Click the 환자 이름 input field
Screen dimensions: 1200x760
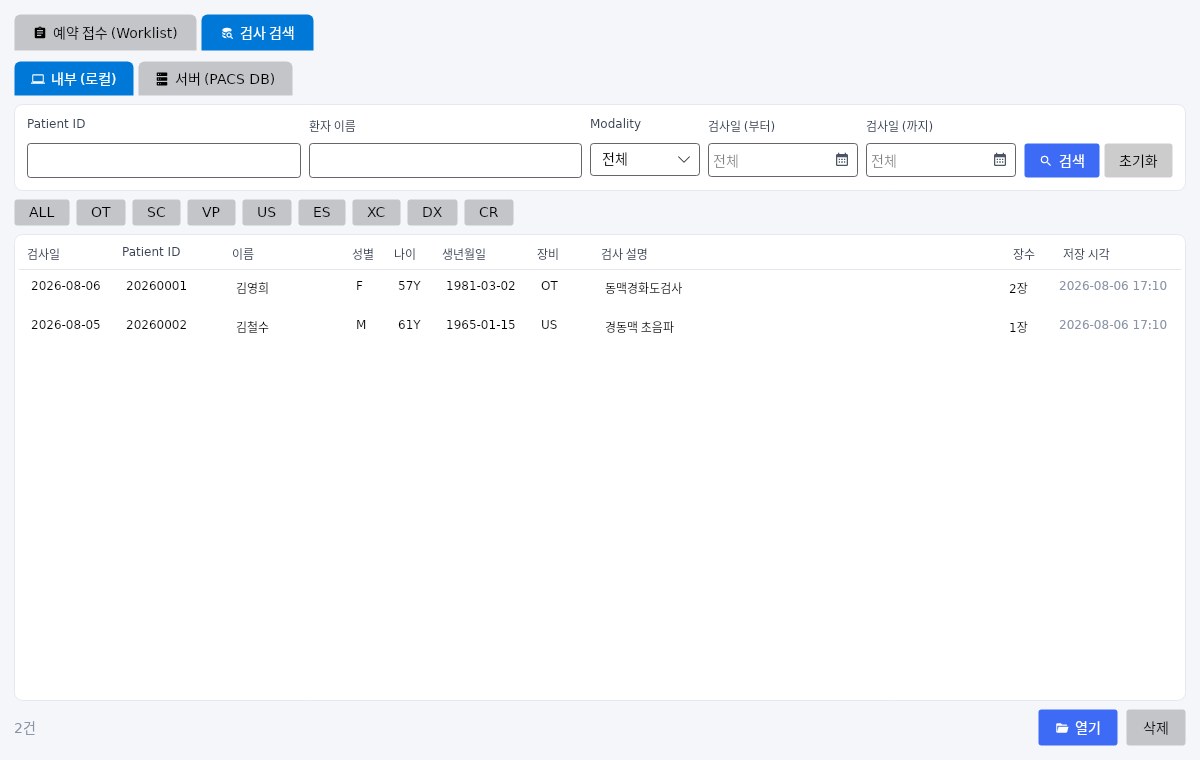pyautogui.click(x=445, y=161)
